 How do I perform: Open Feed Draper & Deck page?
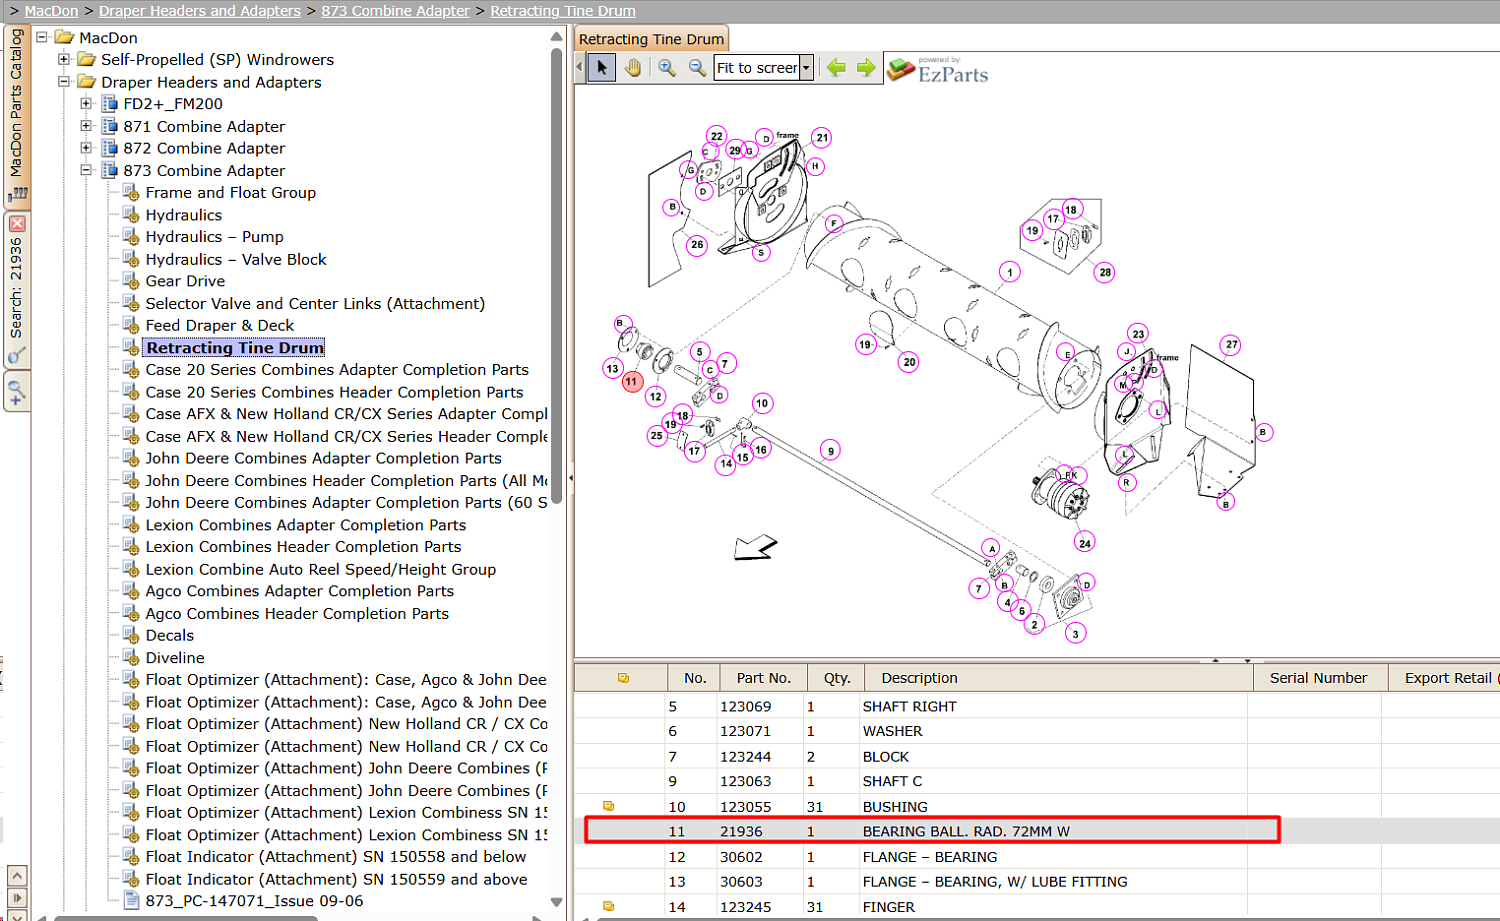click(219, 325)
